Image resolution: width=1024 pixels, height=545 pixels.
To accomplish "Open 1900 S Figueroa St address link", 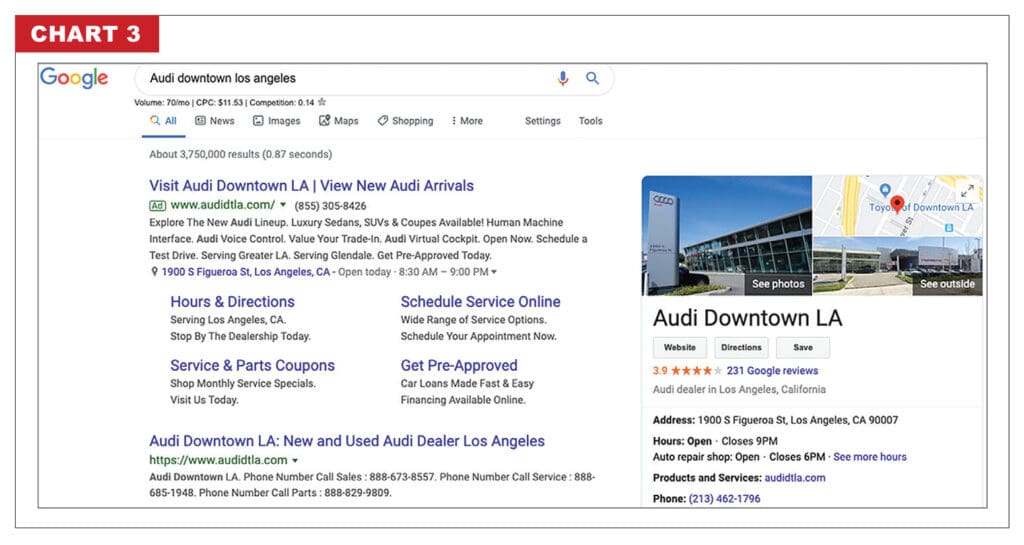I will (246, 272).
